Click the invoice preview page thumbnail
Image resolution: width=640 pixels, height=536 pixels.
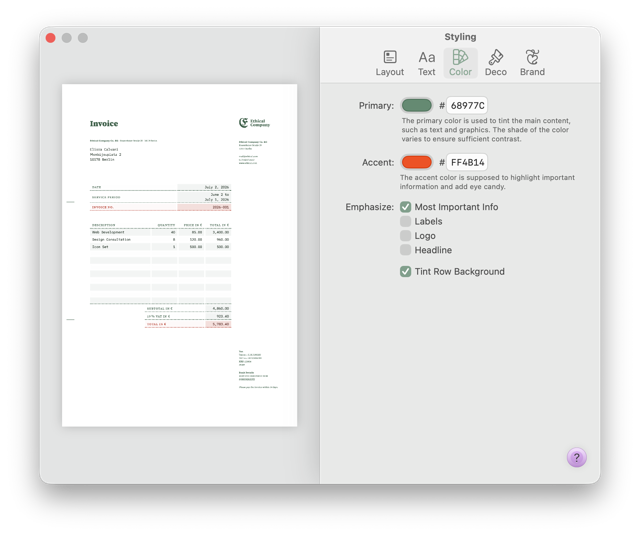point(180,256)
